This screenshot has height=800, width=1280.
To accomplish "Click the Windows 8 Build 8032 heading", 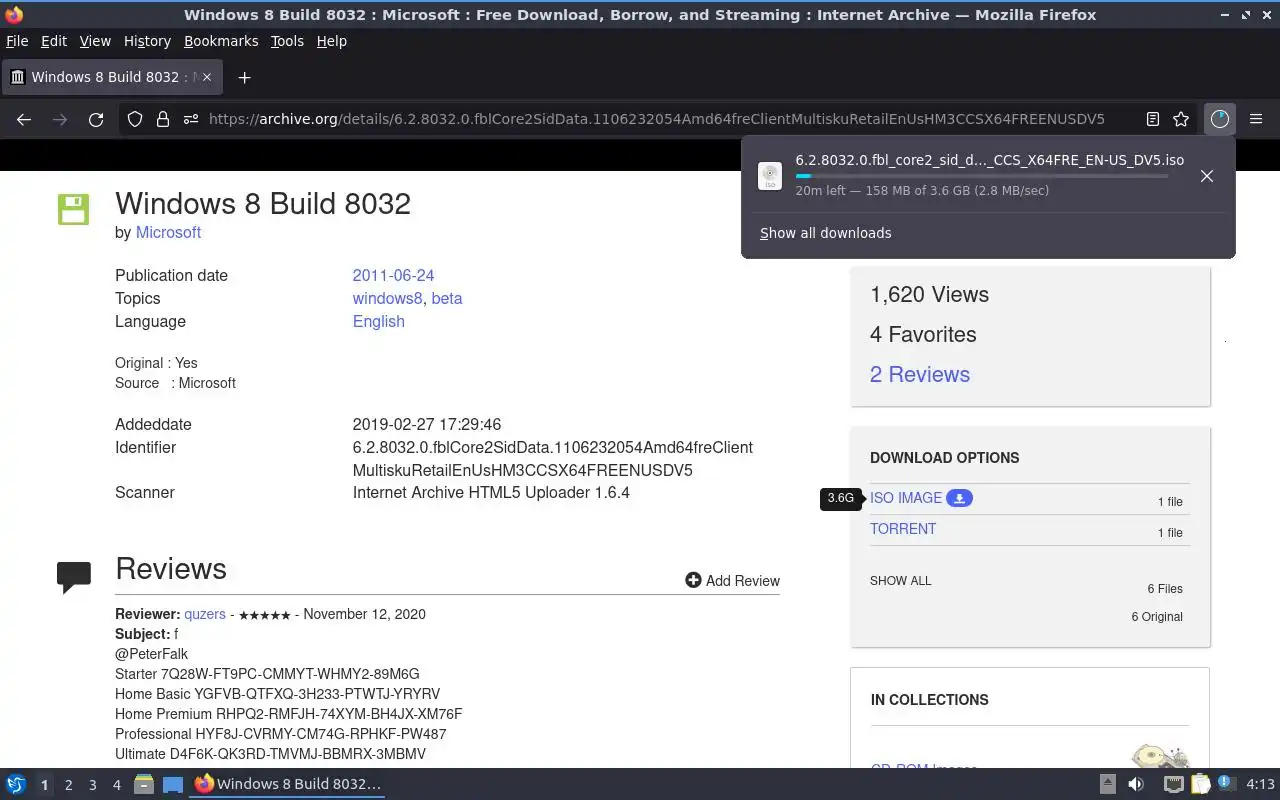I will (x=263, y=203).
